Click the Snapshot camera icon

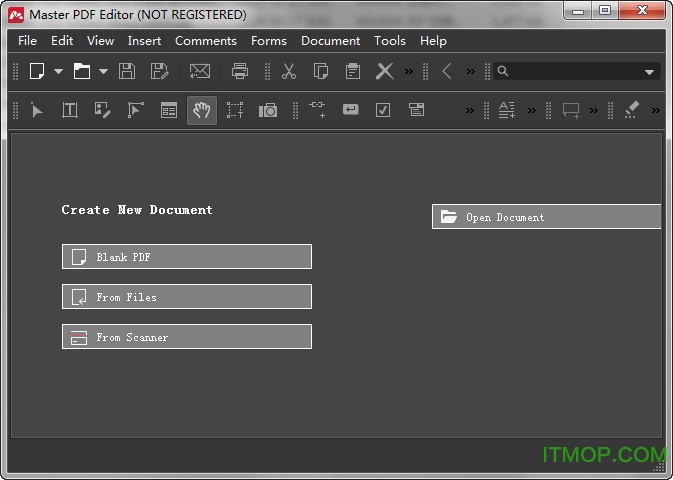[x=268, y=110]
